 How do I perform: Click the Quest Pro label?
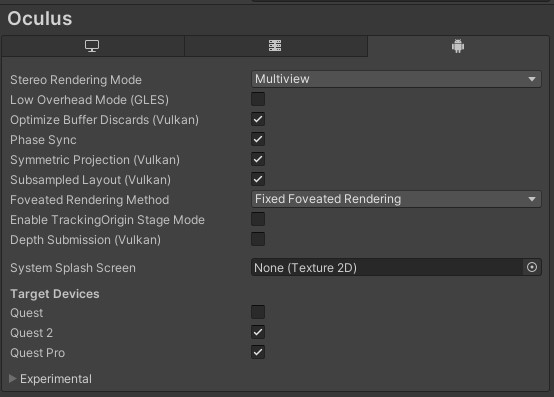click(x=38, y=353)
